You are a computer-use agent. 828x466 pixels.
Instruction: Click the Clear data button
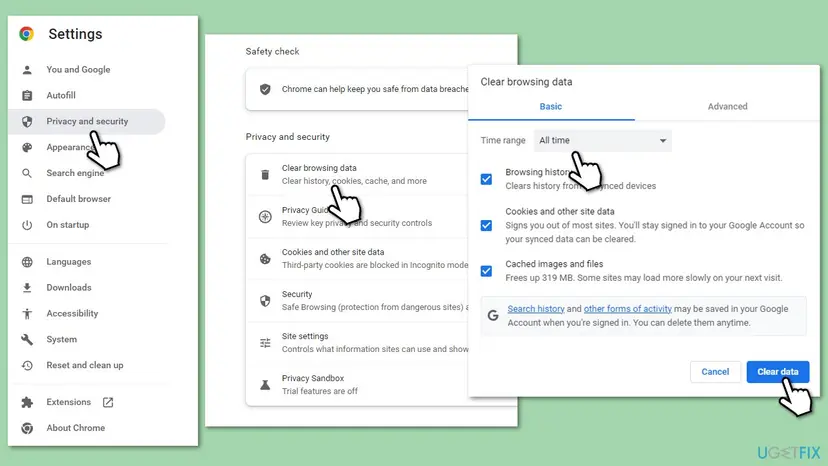pos(777,372)
